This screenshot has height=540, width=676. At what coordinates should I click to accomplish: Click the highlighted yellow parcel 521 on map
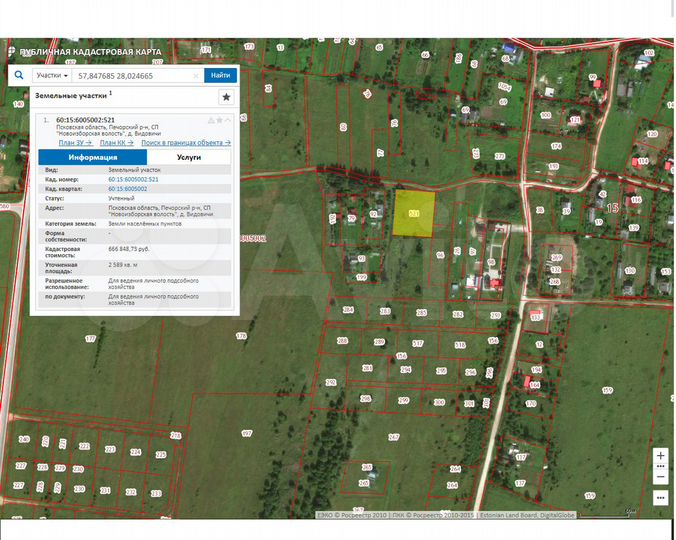[412, 213]
